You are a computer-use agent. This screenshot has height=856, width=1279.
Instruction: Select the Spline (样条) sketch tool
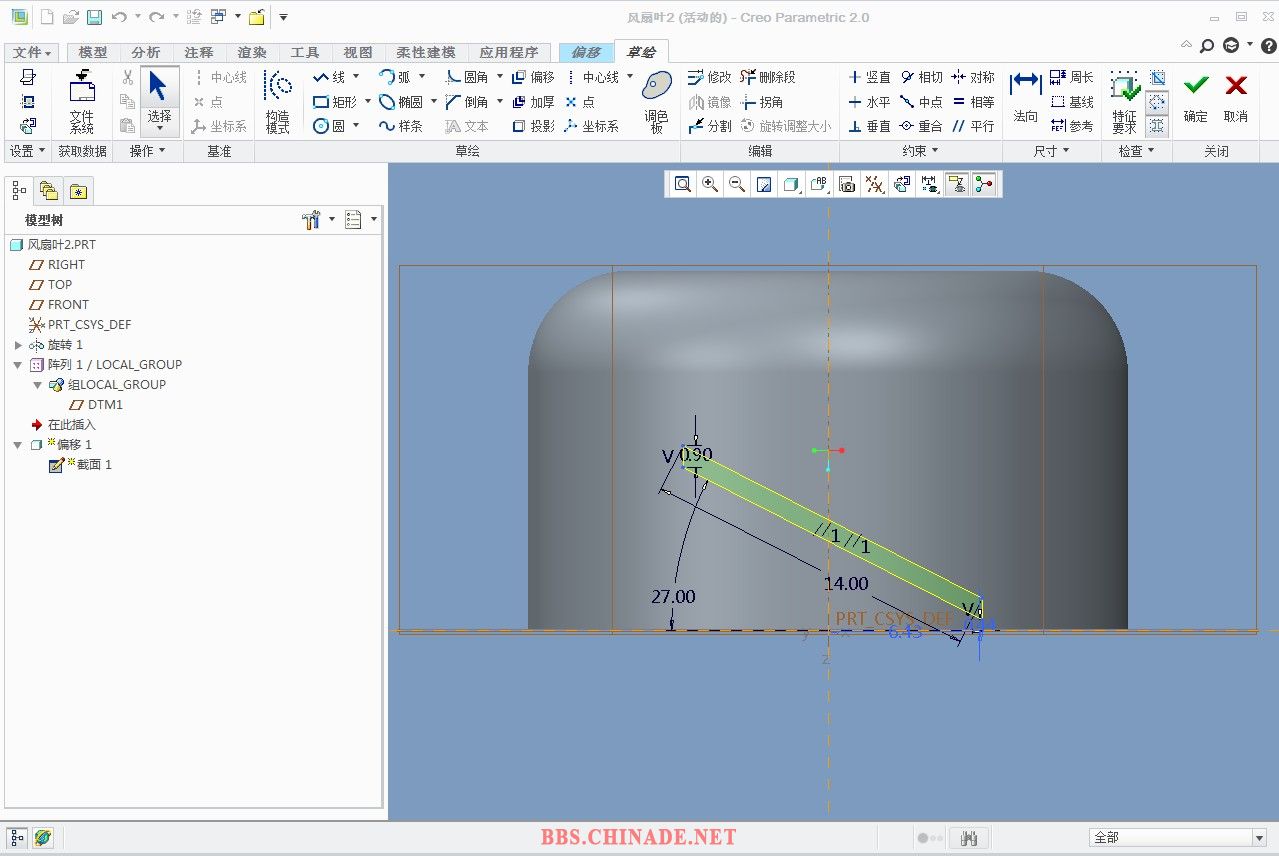(x=400, y=126)
